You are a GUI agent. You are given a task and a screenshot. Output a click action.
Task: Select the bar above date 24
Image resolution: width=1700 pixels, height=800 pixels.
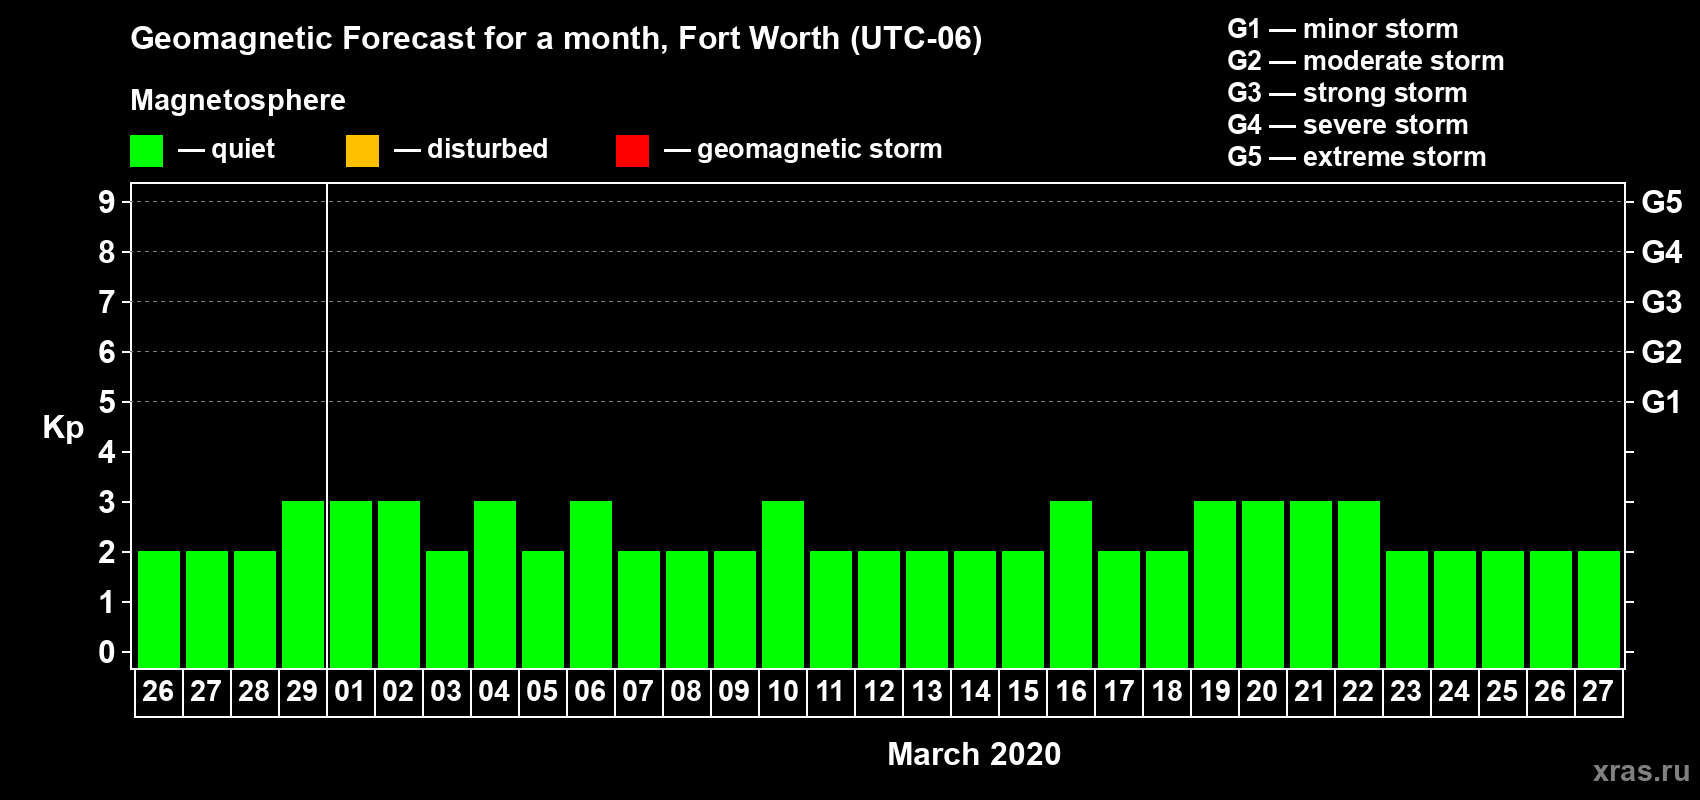[1455, 609]
